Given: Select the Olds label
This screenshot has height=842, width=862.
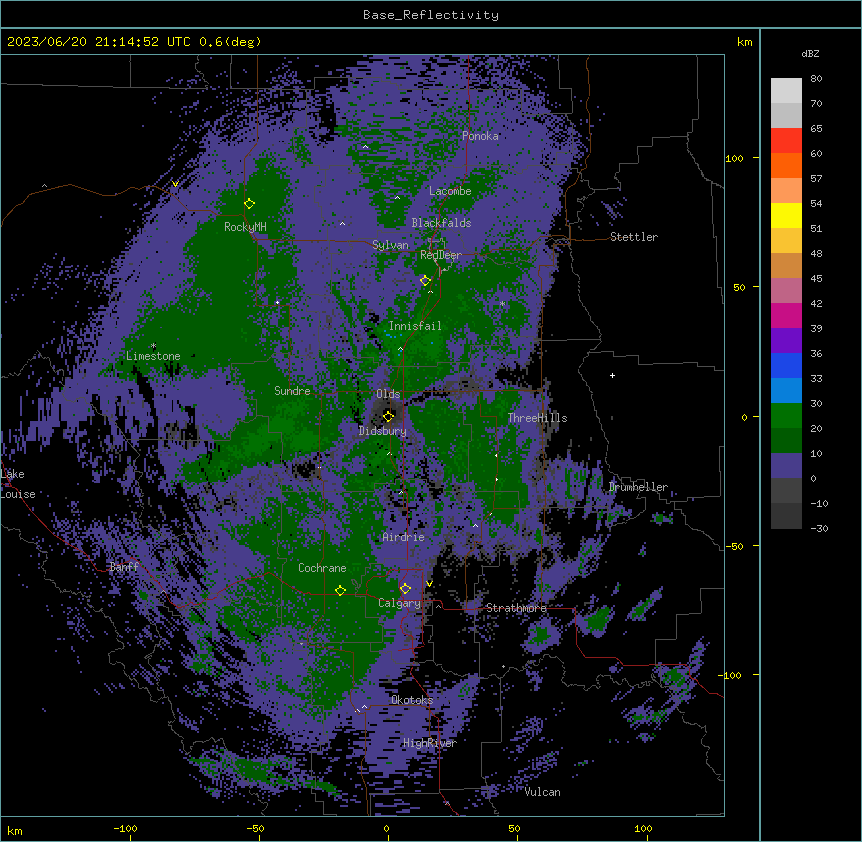Looking at the screenshot, I should point(388,394).
